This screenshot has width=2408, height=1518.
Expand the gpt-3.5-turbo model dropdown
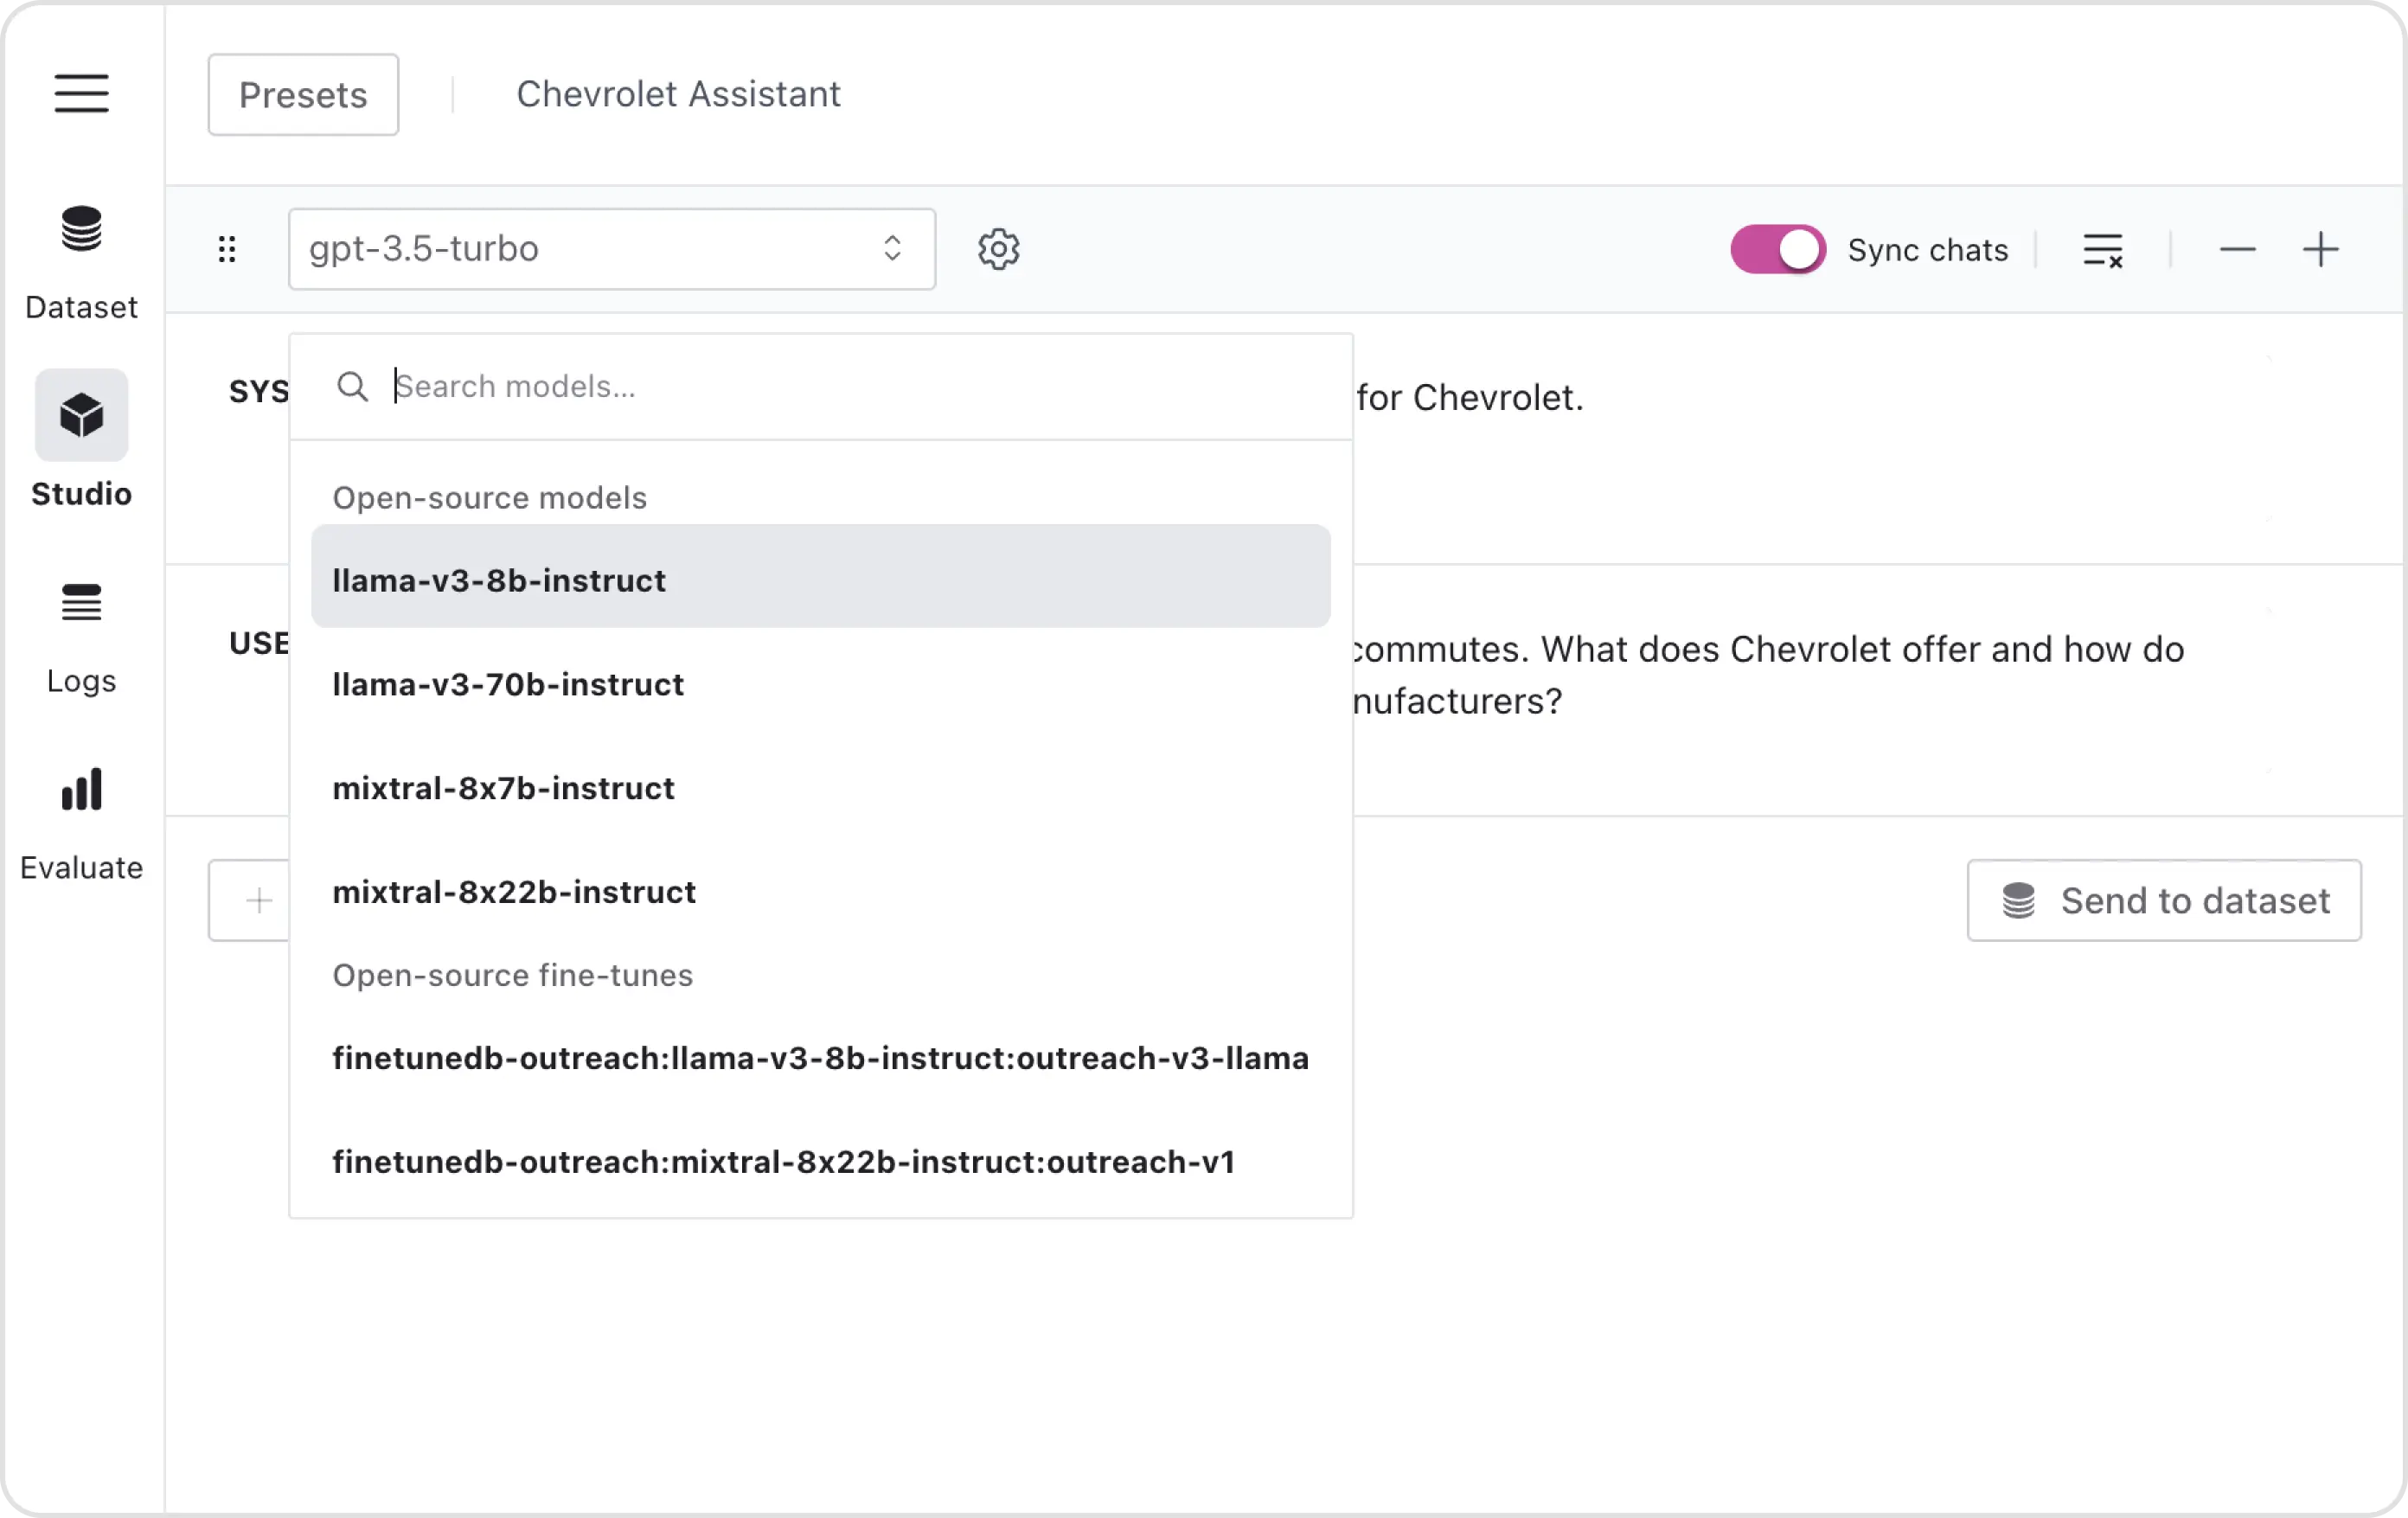(611, 249)
